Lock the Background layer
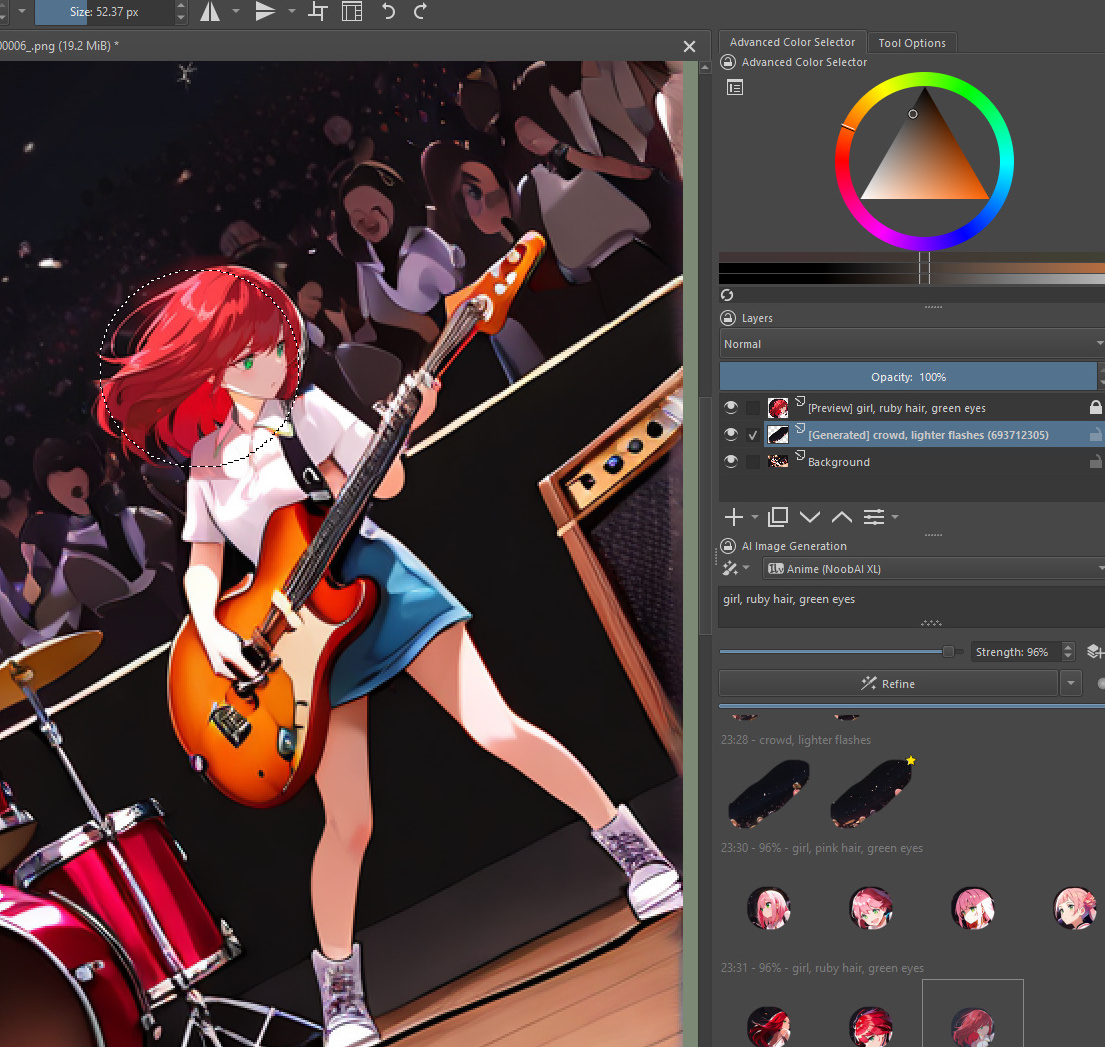 coord(1095,461)
